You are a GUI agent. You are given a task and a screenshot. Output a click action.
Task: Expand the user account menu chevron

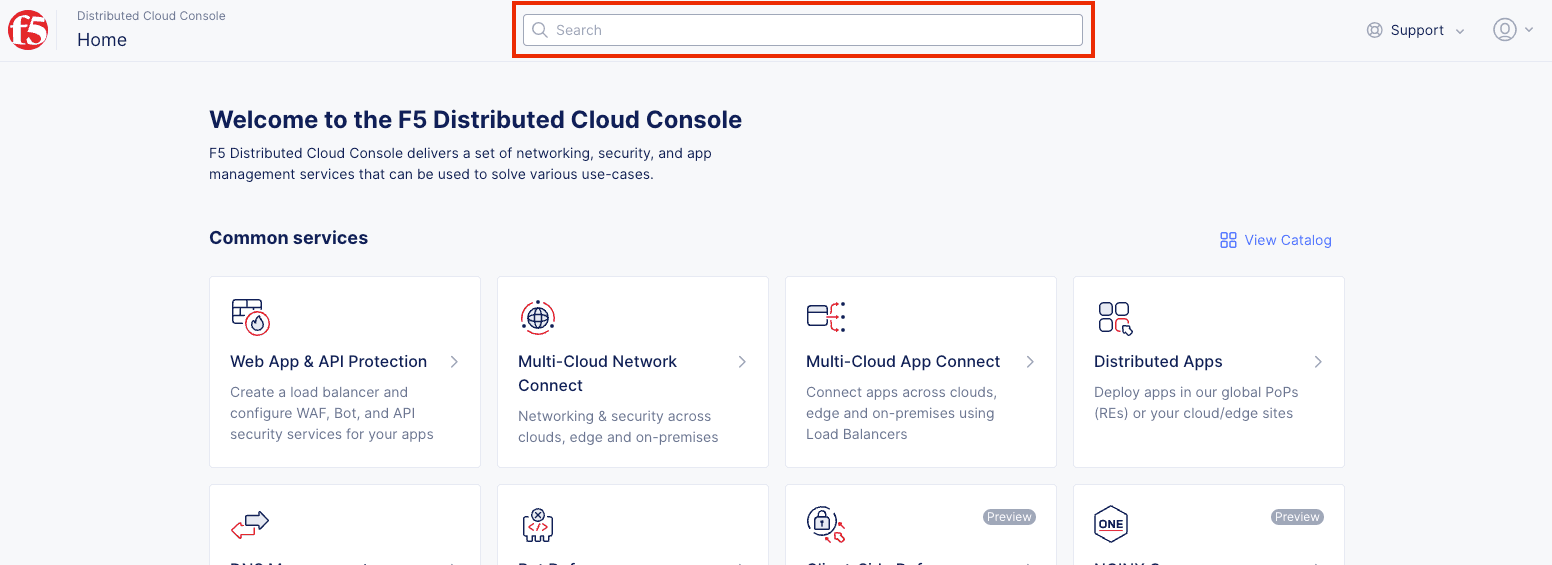click(1529, 30)
